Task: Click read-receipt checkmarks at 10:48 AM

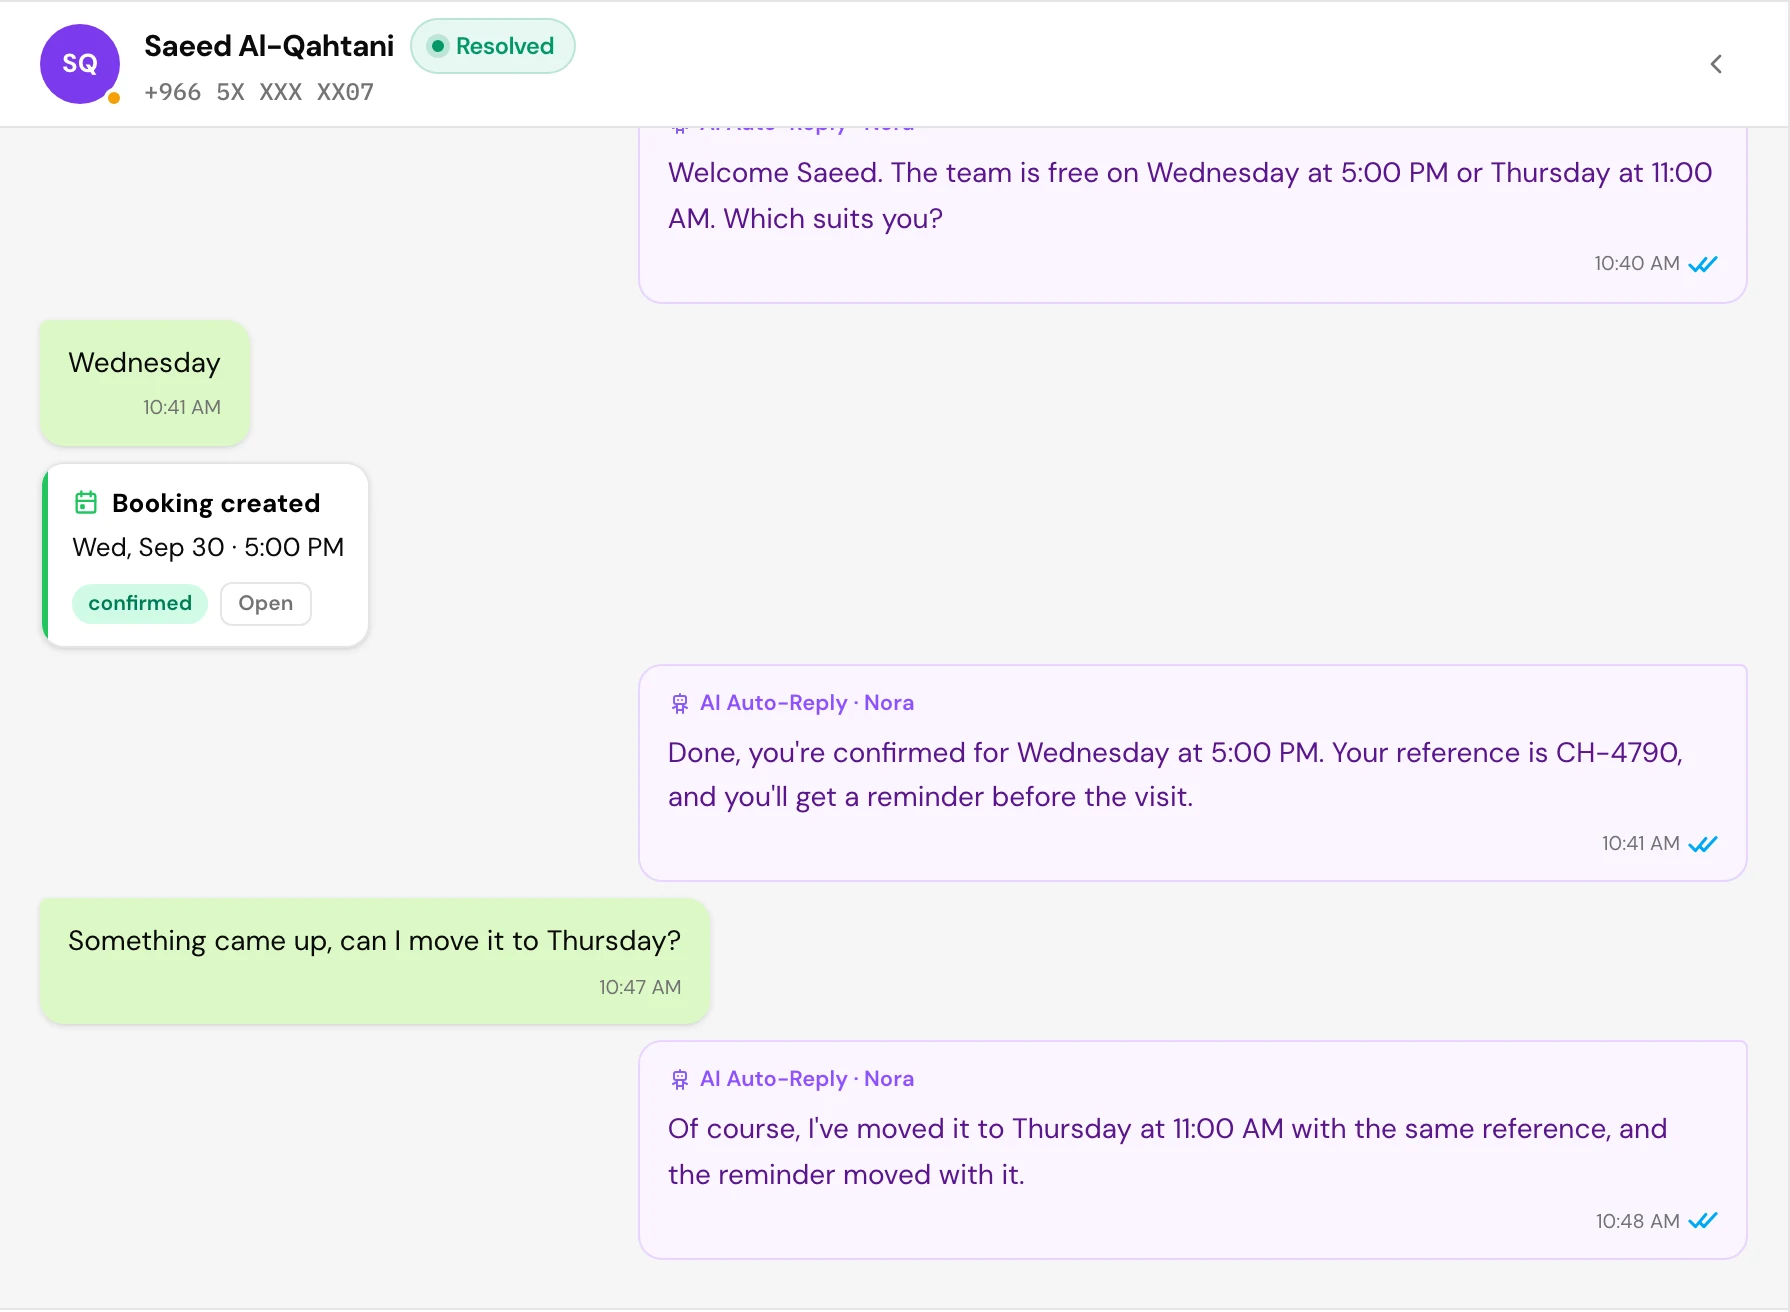Action: (1703, 1221)
